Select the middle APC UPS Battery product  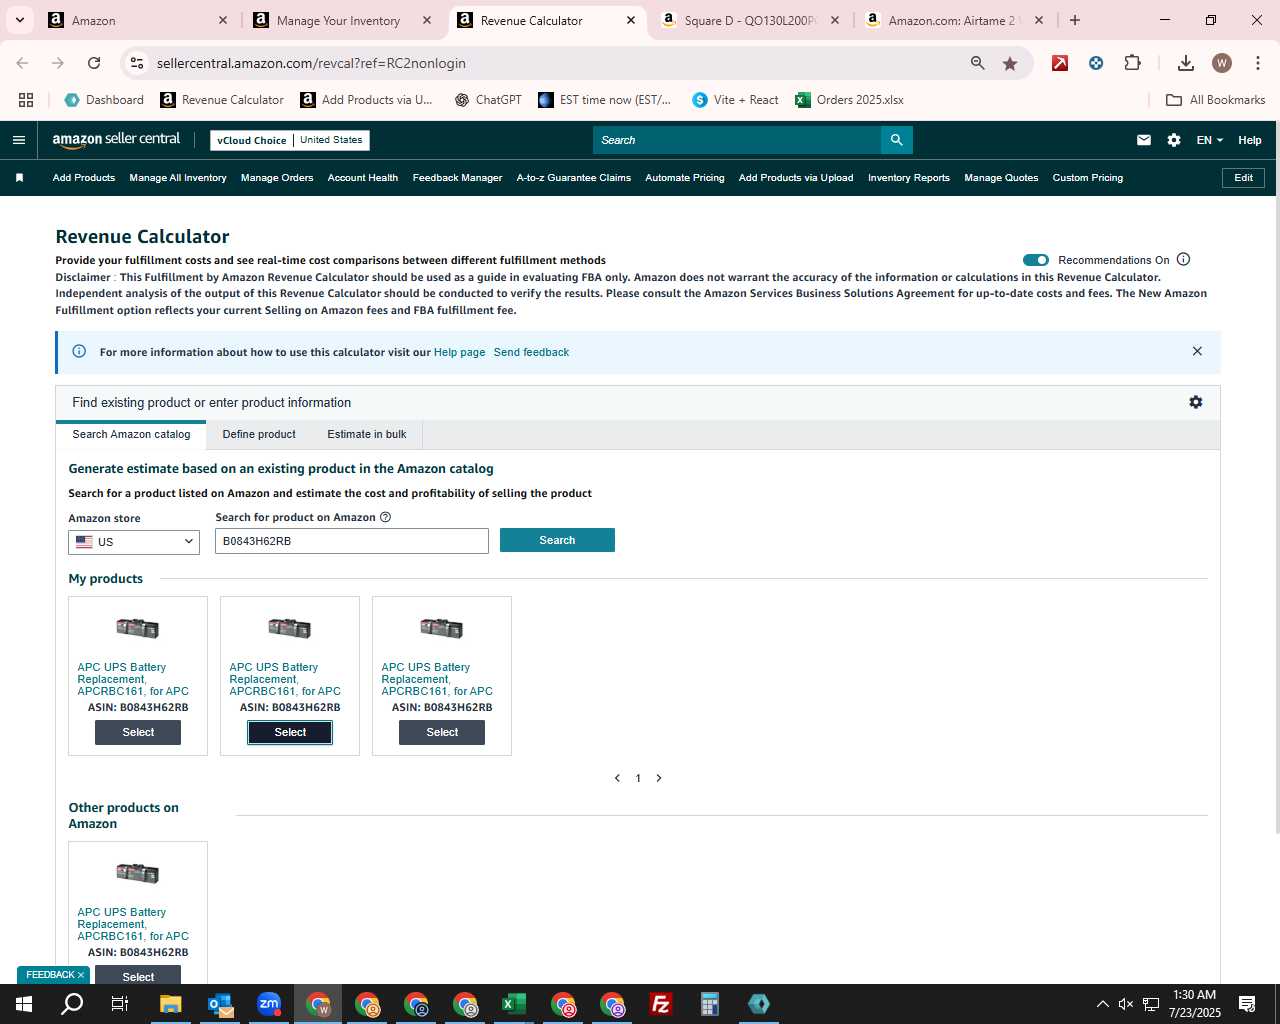[x=290, y=732]
